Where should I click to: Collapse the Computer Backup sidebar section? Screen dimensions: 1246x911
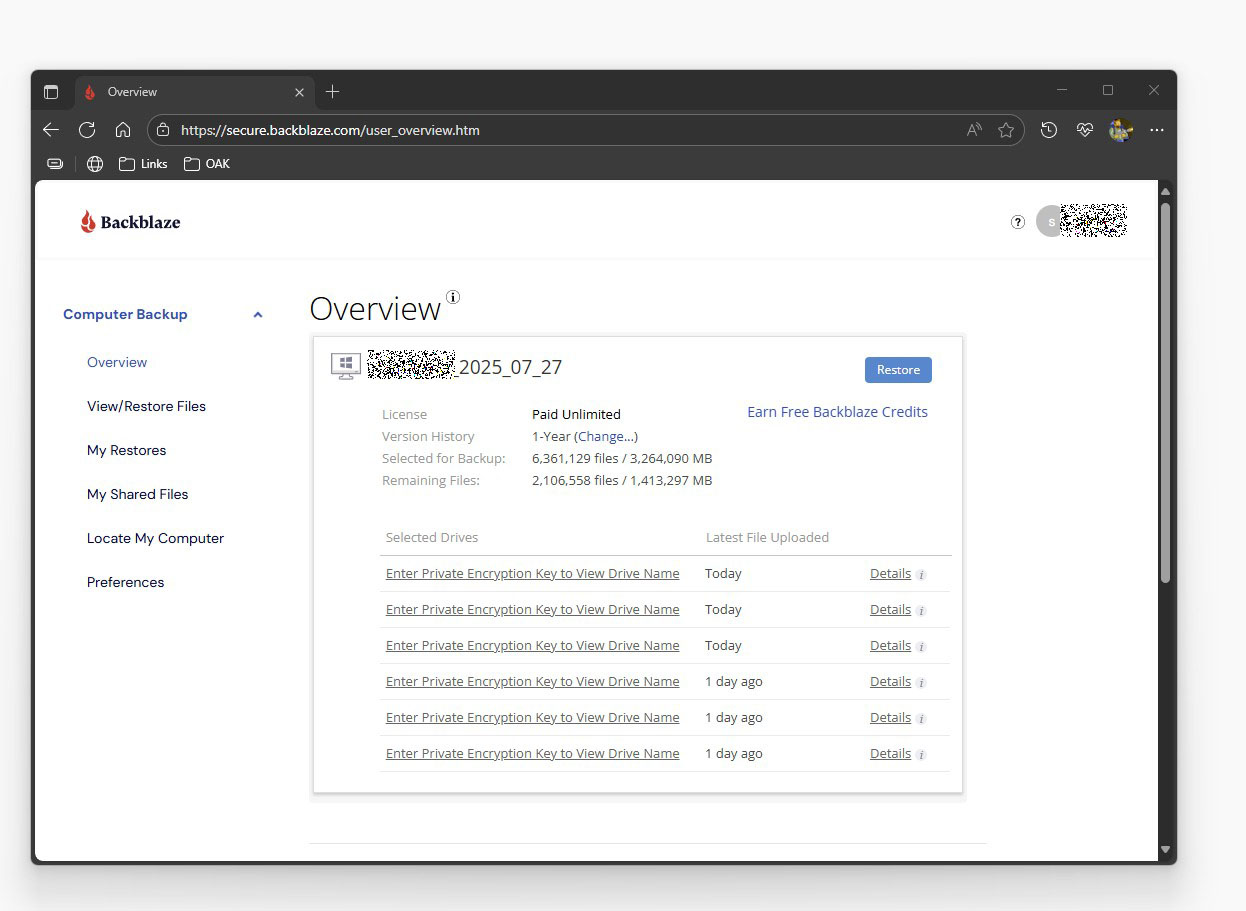(257, 315)
